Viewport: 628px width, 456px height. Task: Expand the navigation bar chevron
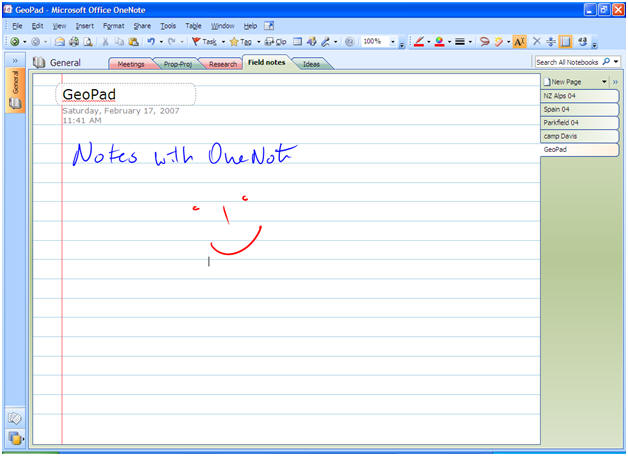[x=15, y=61]
